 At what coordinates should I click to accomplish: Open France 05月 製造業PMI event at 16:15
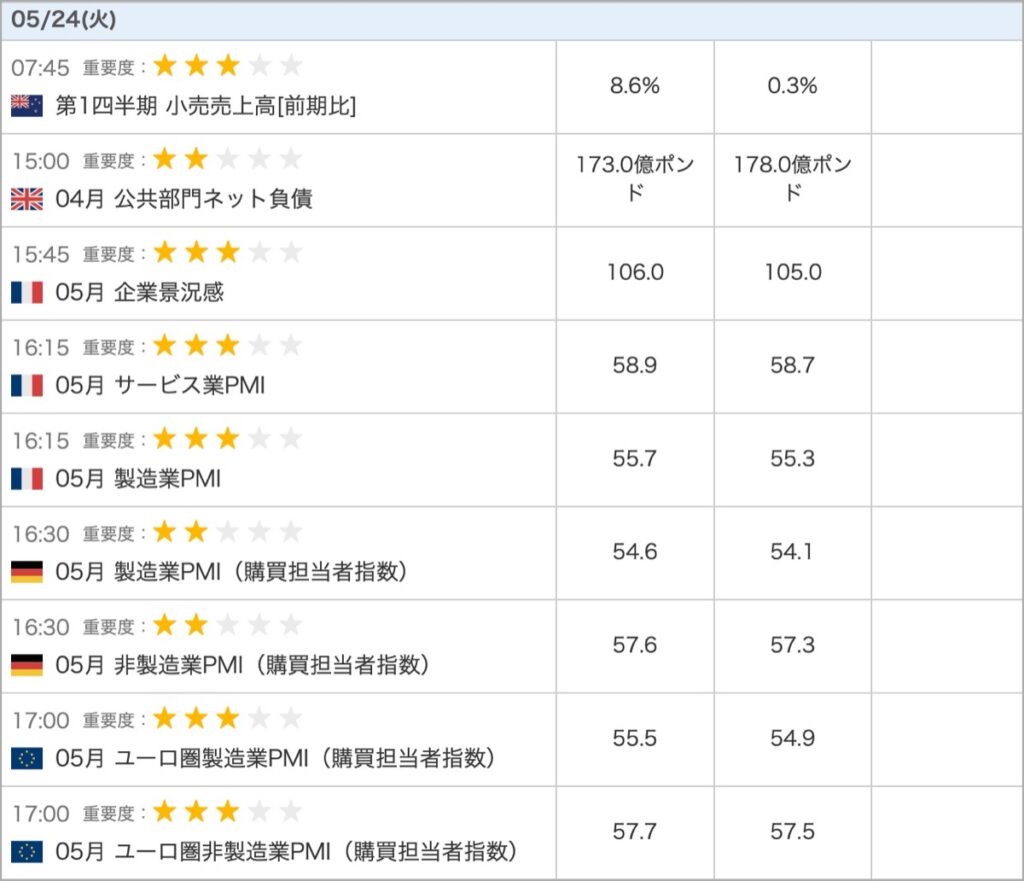point(138,479)
